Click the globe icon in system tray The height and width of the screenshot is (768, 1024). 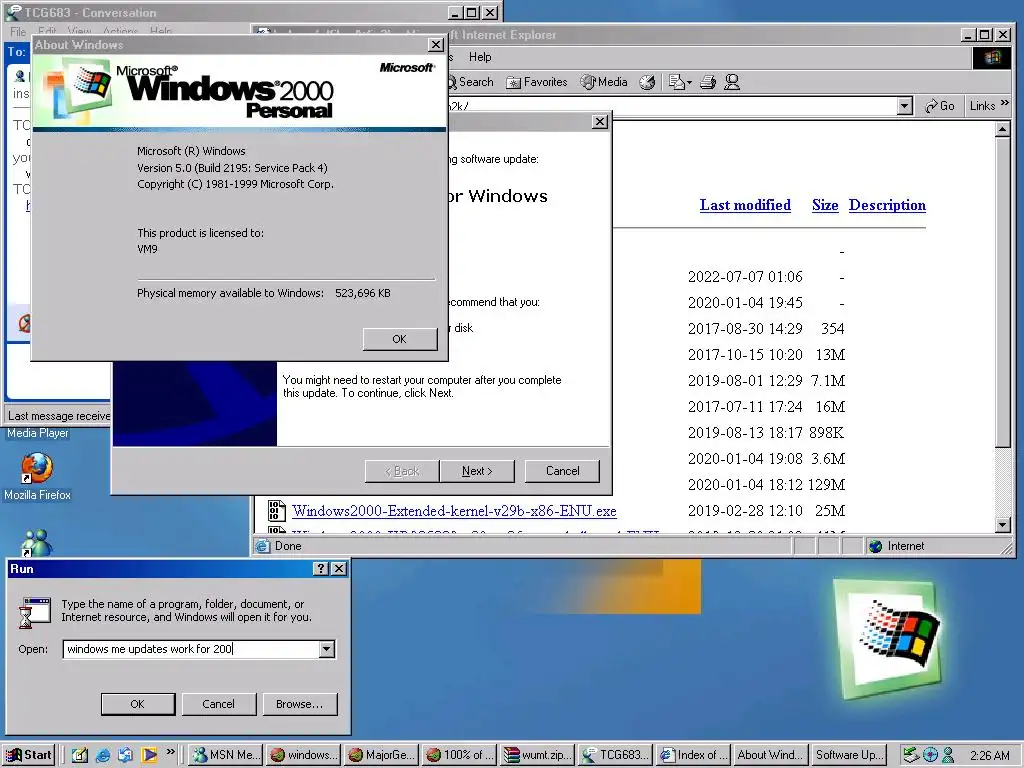tap(930, 755)
